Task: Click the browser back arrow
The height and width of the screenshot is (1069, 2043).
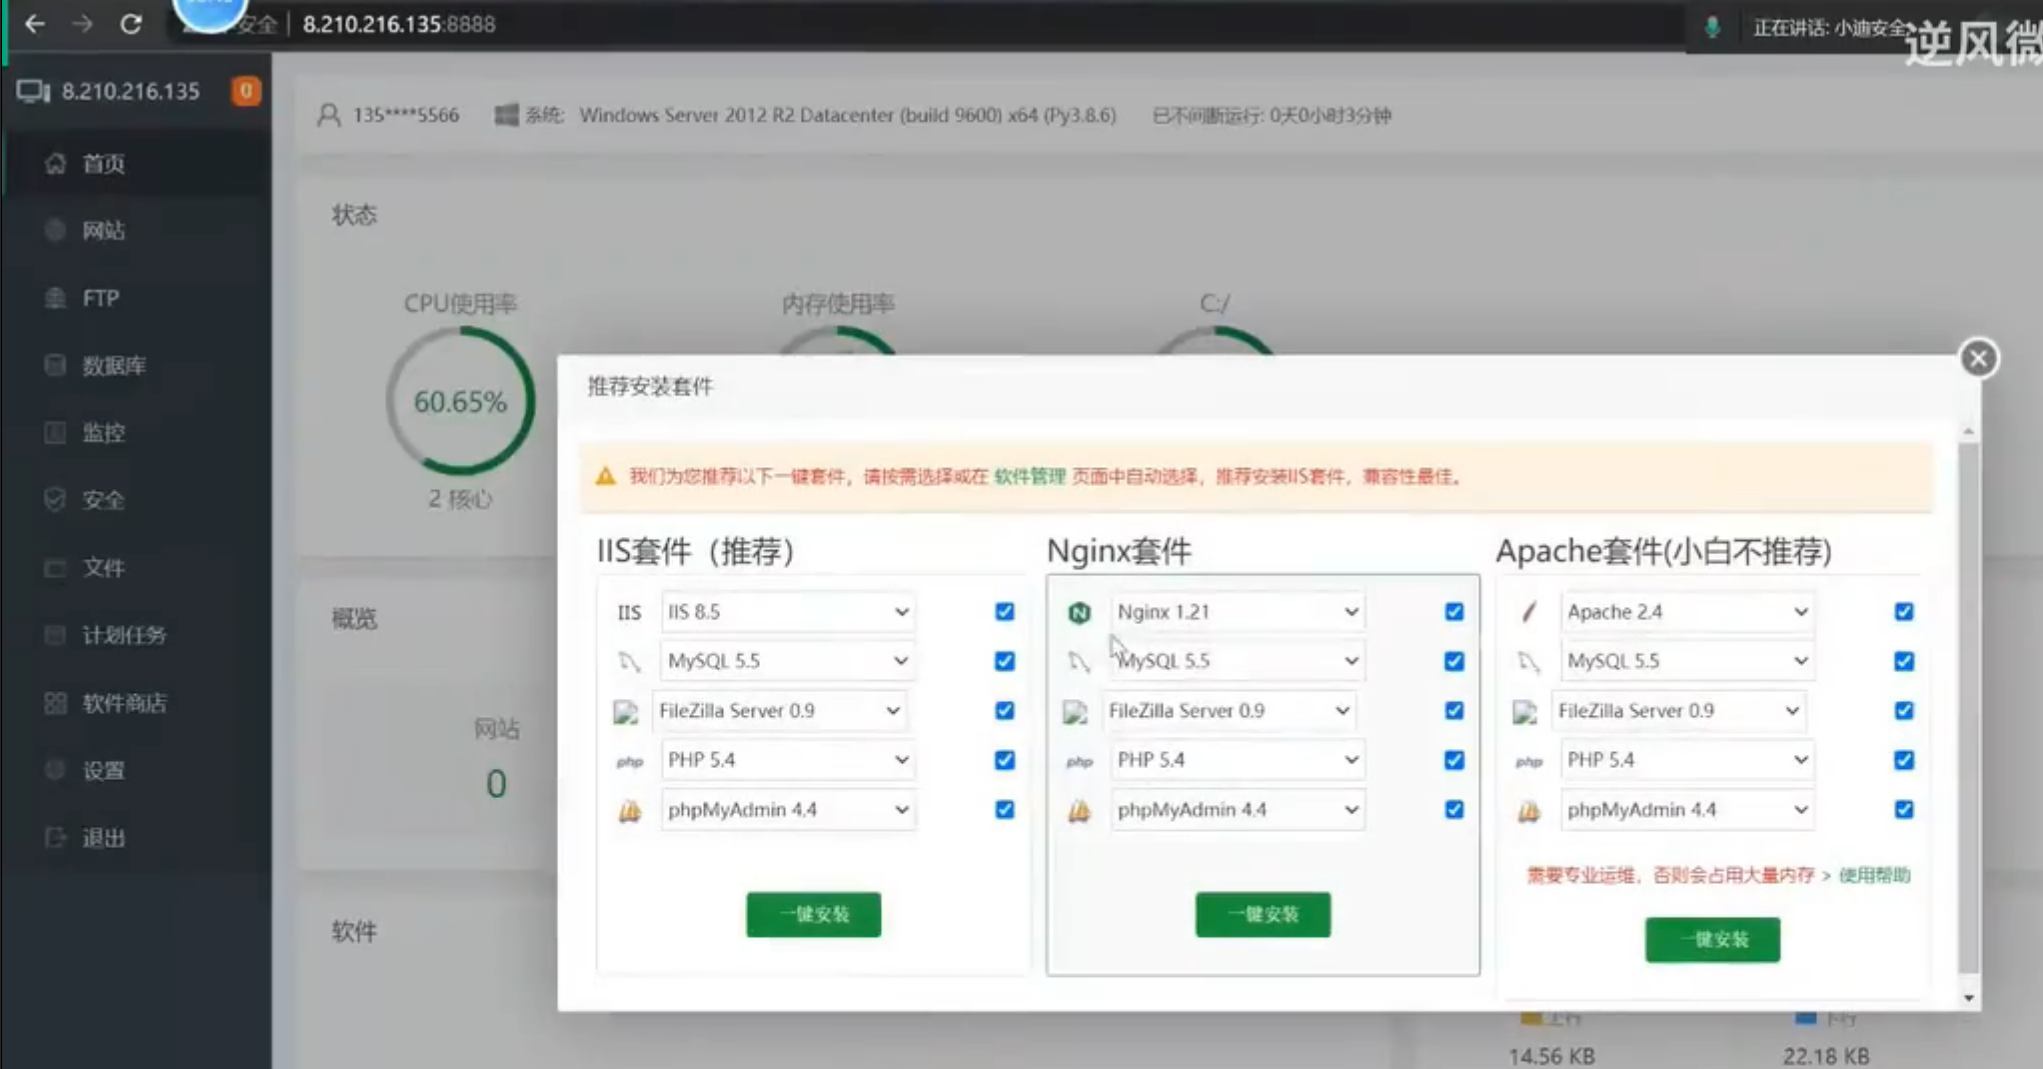Action: [x=35, y=23]
